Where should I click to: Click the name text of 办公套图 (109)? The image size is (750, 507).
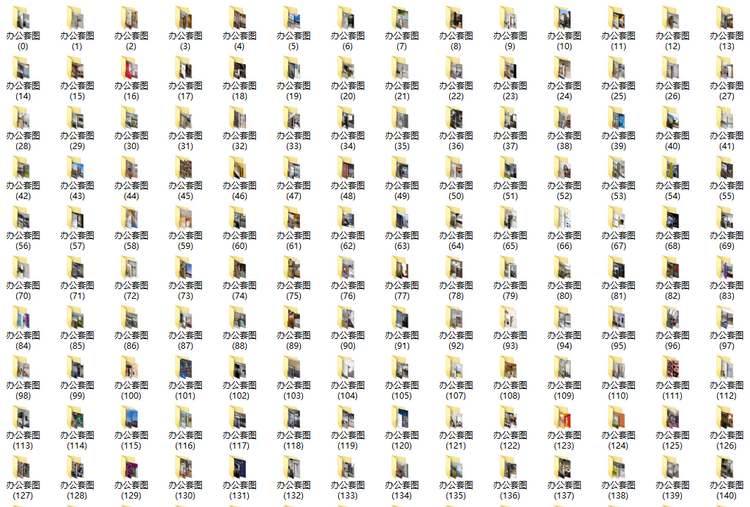[564, 390]
